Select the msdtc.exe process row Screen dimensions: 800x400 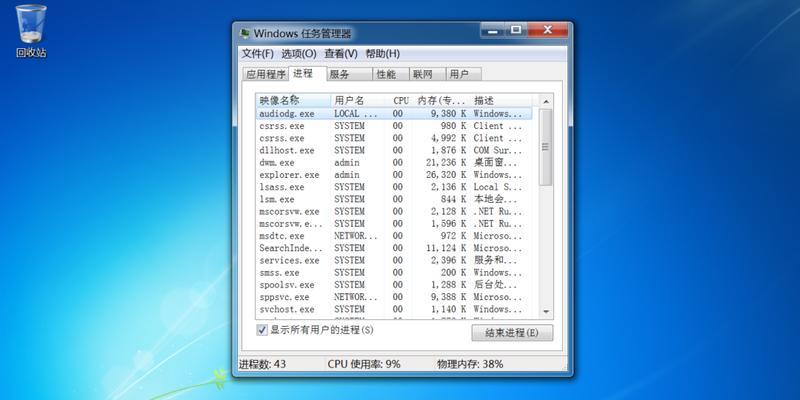[x=394, y=236]
